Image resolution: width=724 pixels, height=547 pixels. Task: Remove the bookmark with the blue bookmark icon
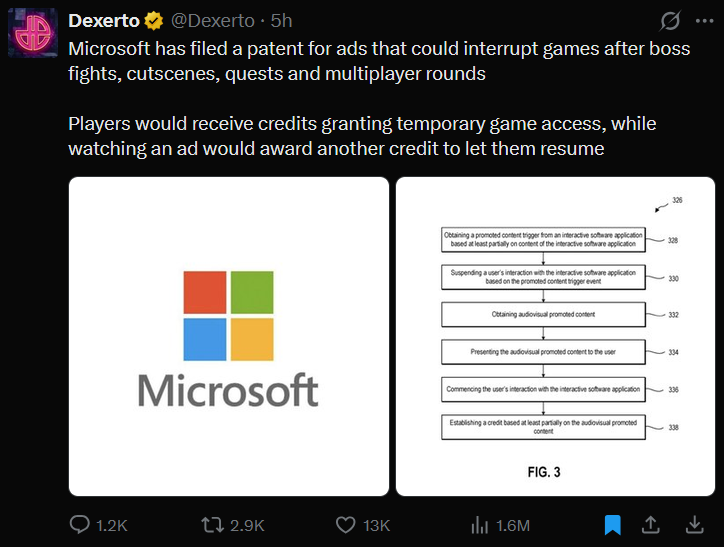[x=612, y=525]
